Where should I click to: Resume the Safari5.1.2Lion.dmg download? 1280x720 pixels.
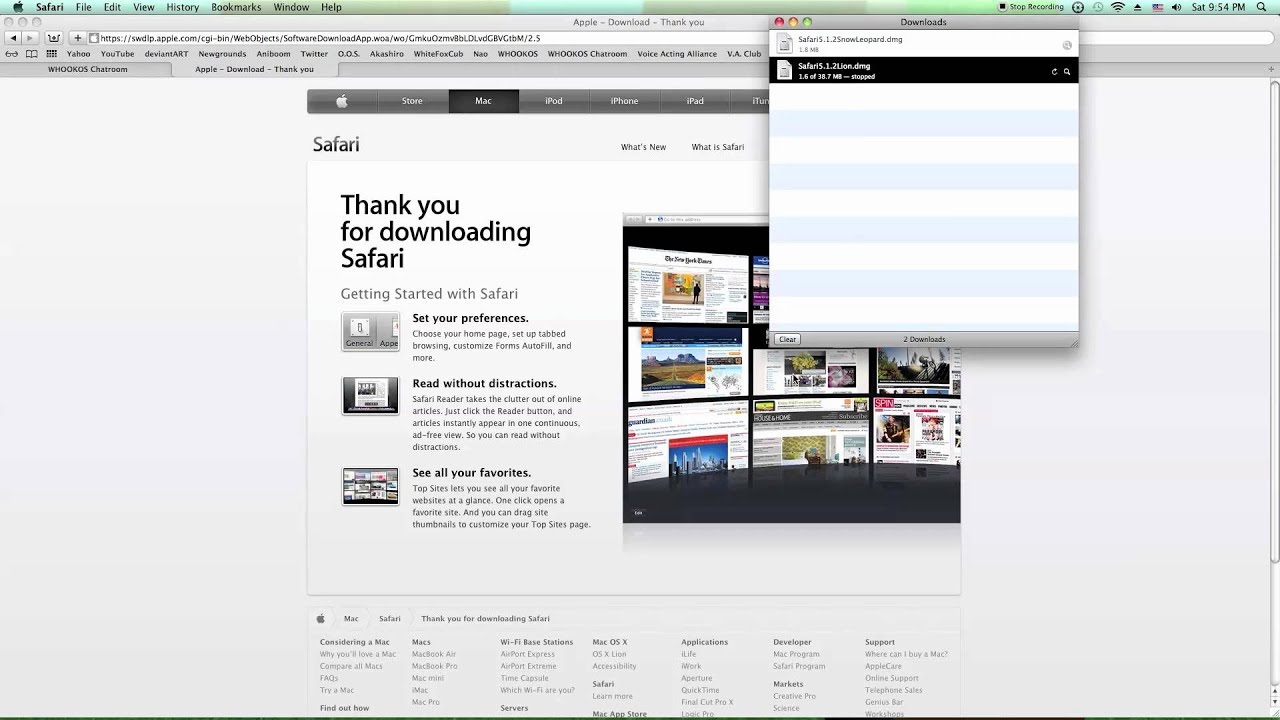pos(1054,72)
